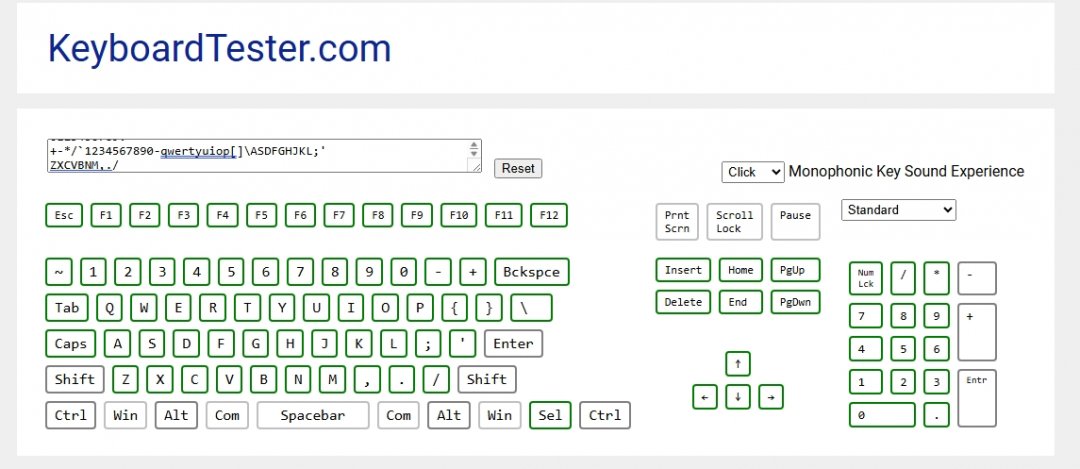Click the Reset button
The image size is (1080, 469).
pyautogui.click(x=518, y=168)
